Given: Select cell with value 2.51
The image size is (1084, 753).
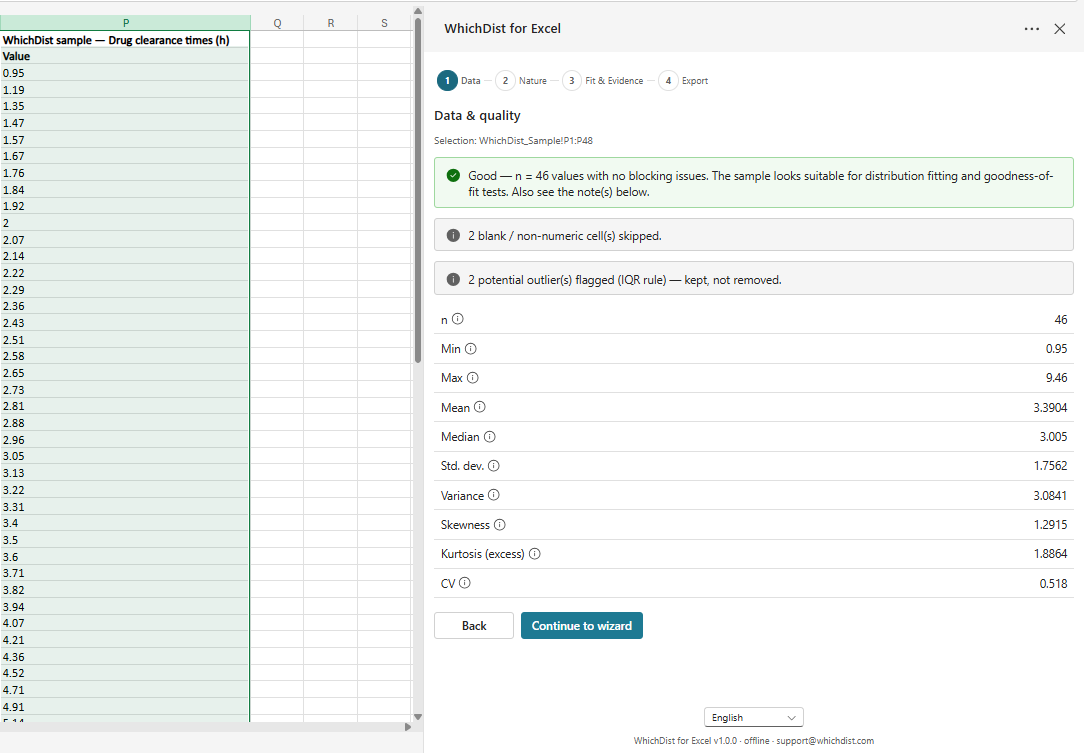Looking at the screenshot, I should pyautogui.click(x=125, y=340).
